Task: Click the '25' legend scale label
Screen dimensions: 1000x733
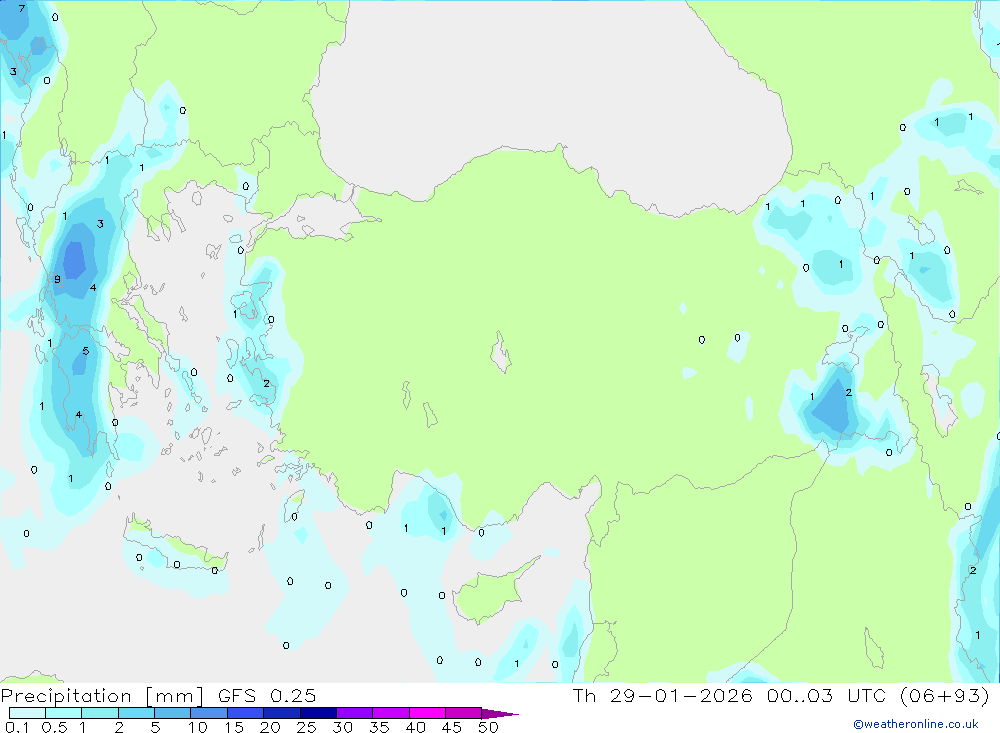Action: [x=306, y=727]
